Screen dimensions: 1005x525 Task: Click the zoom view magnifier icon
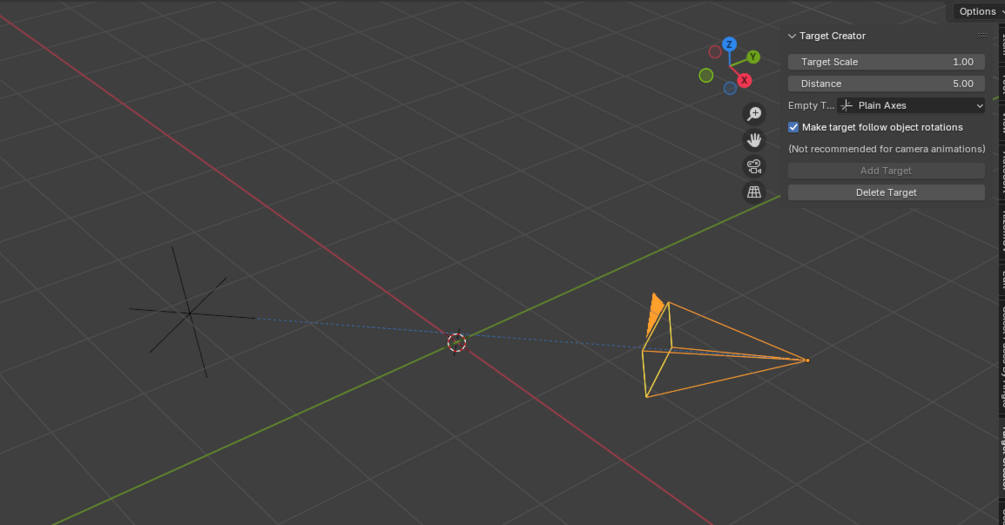click(x=754, y=114)
